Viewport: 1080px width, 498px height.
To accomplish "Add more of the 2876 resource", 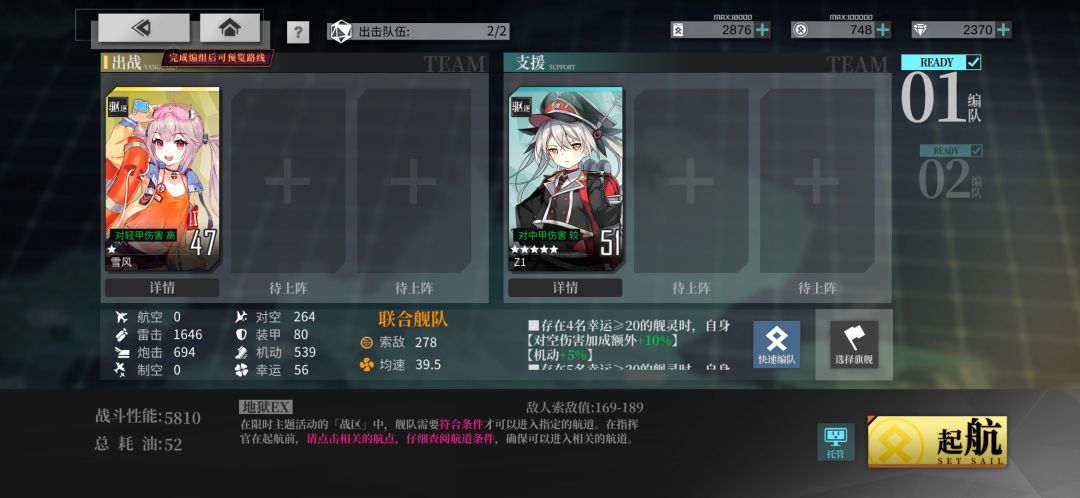I will [x=762, y=30].
